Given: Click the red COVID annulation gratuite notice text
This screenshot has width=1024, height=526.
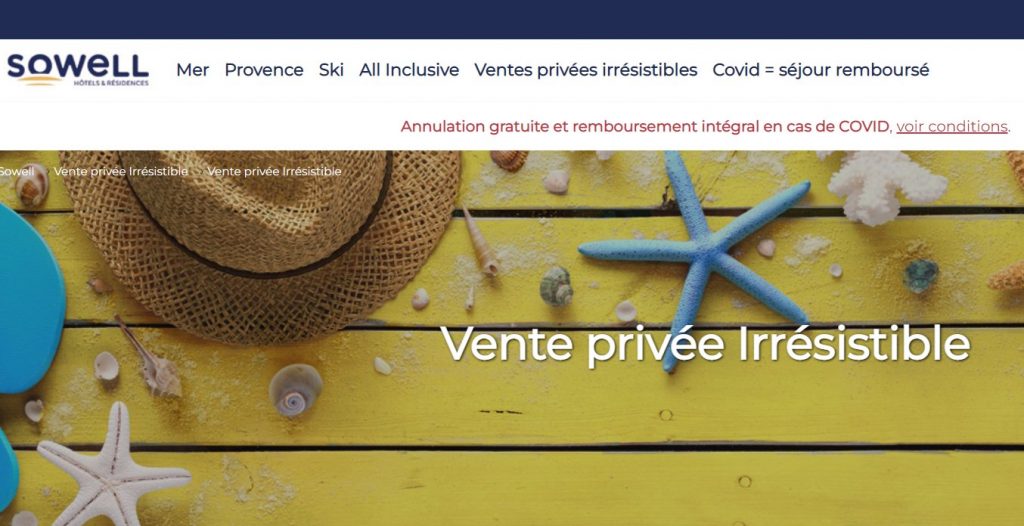Looking at the screenshot, I should pyautogui.click(x=645, y=126).
